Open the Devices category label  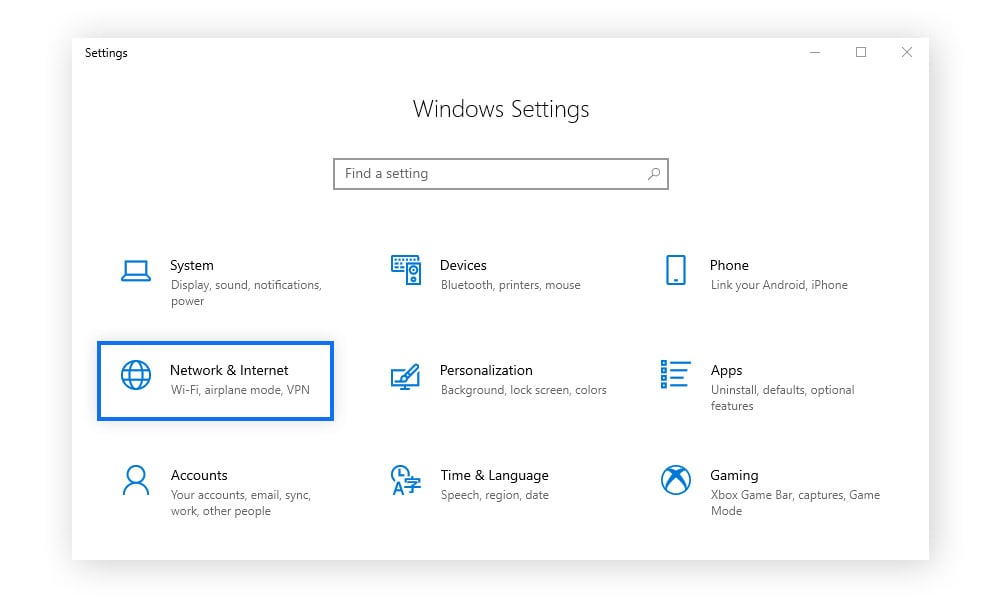463,265
